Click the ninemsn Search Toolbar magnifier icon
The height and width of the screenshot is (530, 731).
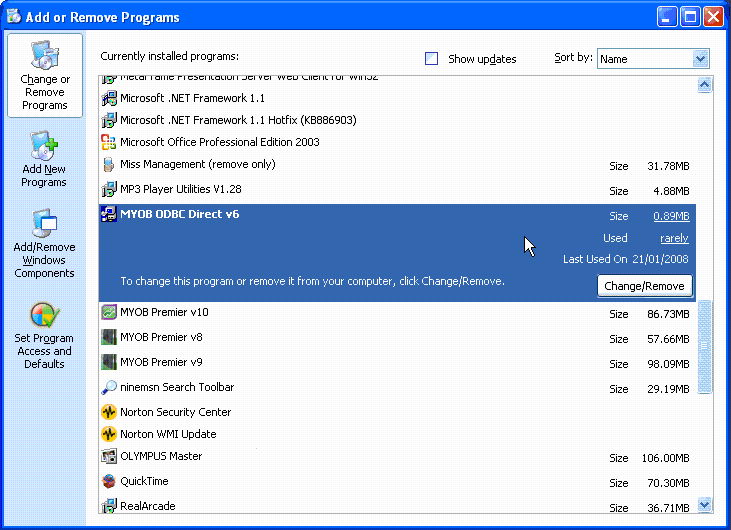point(109,387)
